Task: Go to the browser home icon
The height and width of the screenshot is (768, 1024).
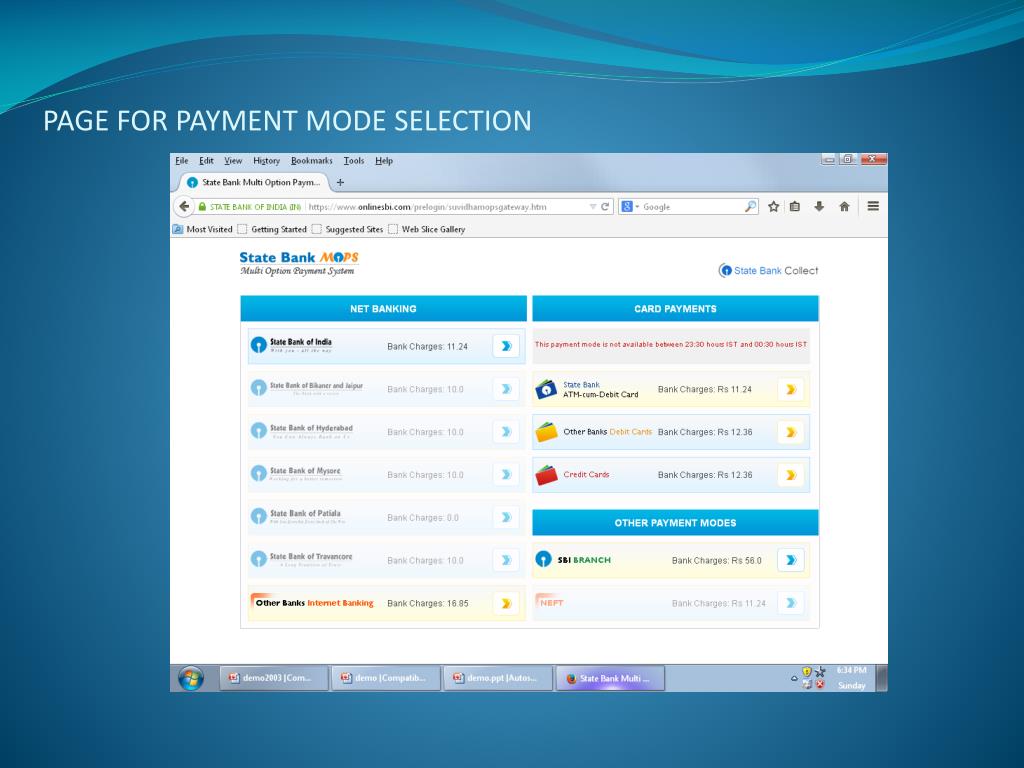Action: tap(844, 206)
